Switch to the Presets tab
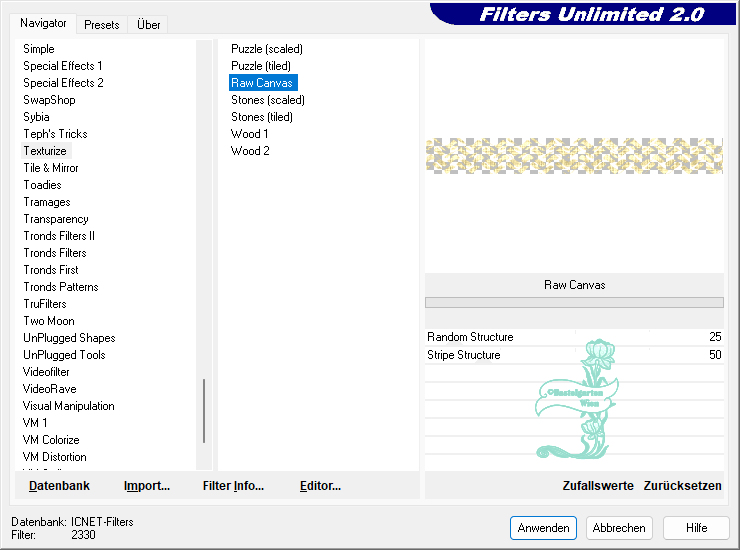This screenshot has height=550, width=740. (101, 24)
